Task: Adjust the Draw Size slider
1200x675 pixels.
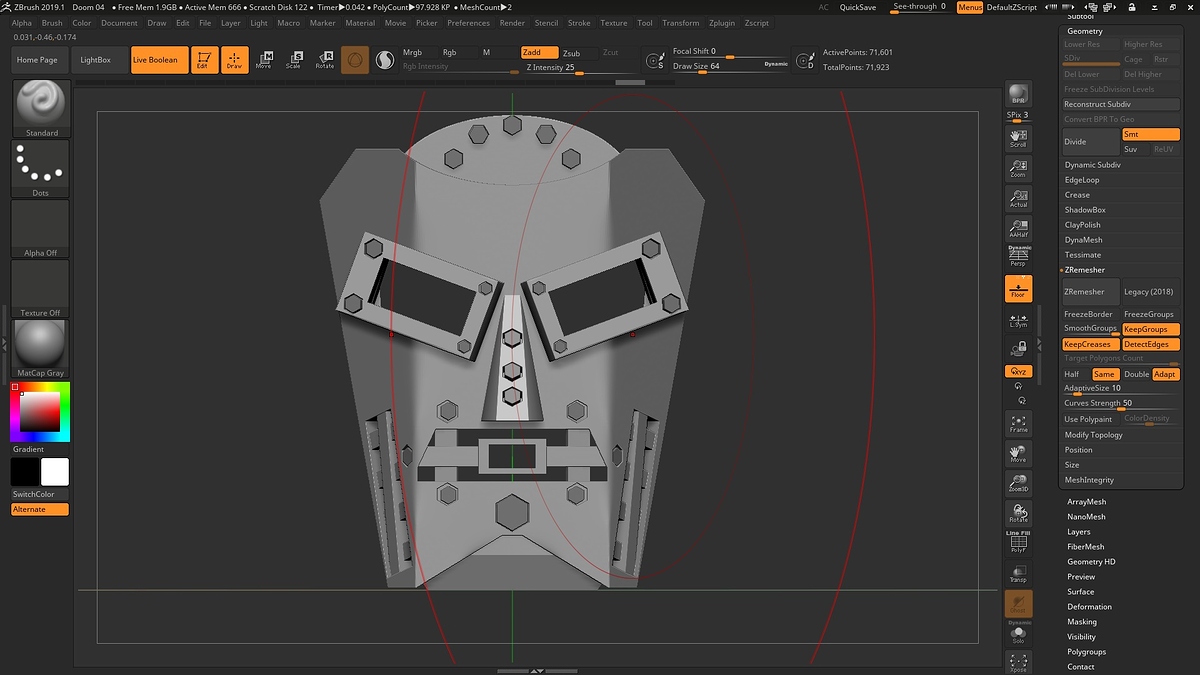Action: 730,67
